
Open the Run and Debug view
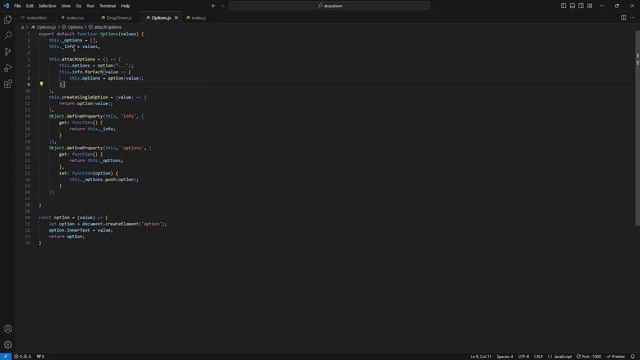(8, 68)
